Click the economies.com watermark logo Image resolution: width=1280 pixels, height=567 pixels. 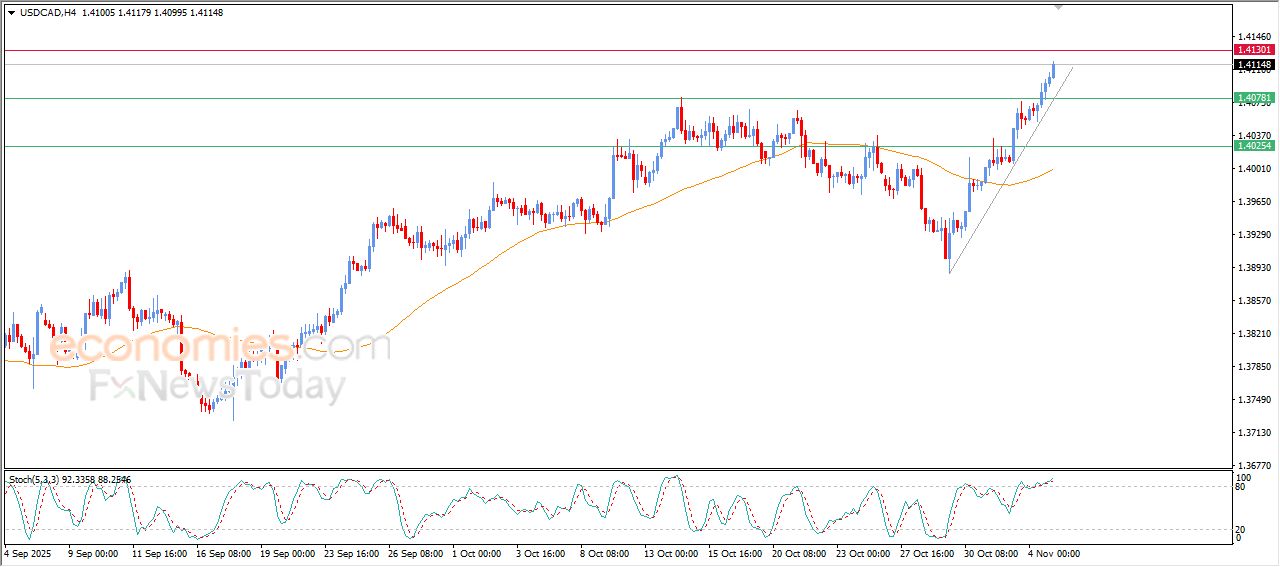coord(220,347)
